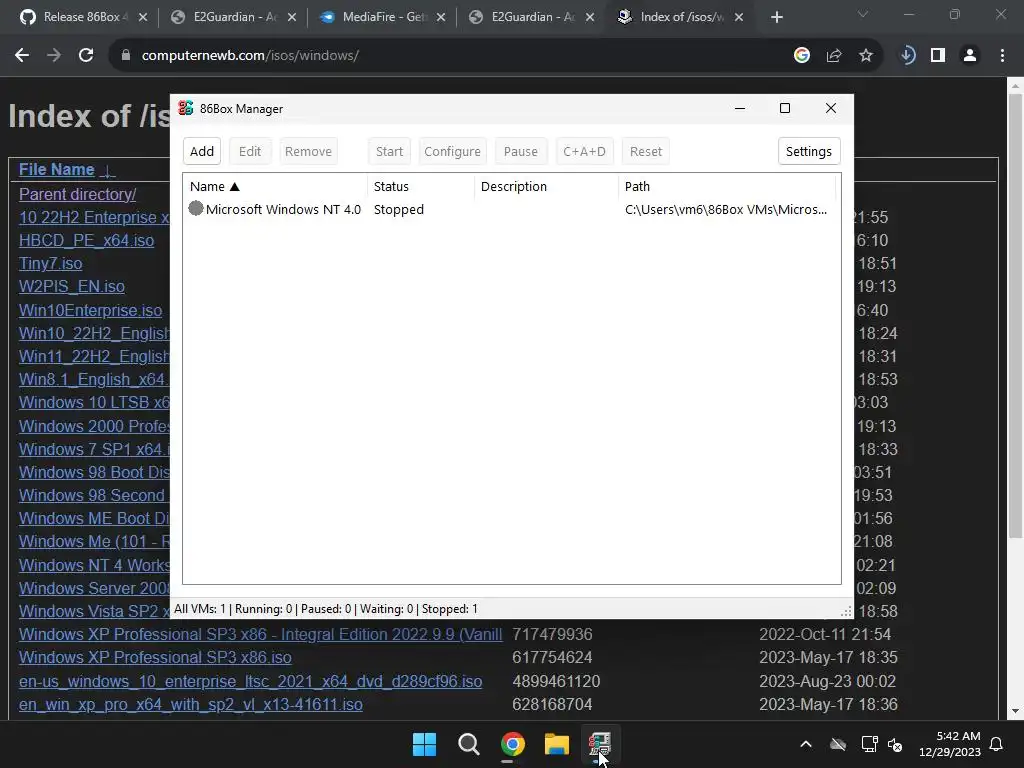Sort VMs by the Name column header
This screenshot has width=1024, height=768.
(x=275, y=187)
